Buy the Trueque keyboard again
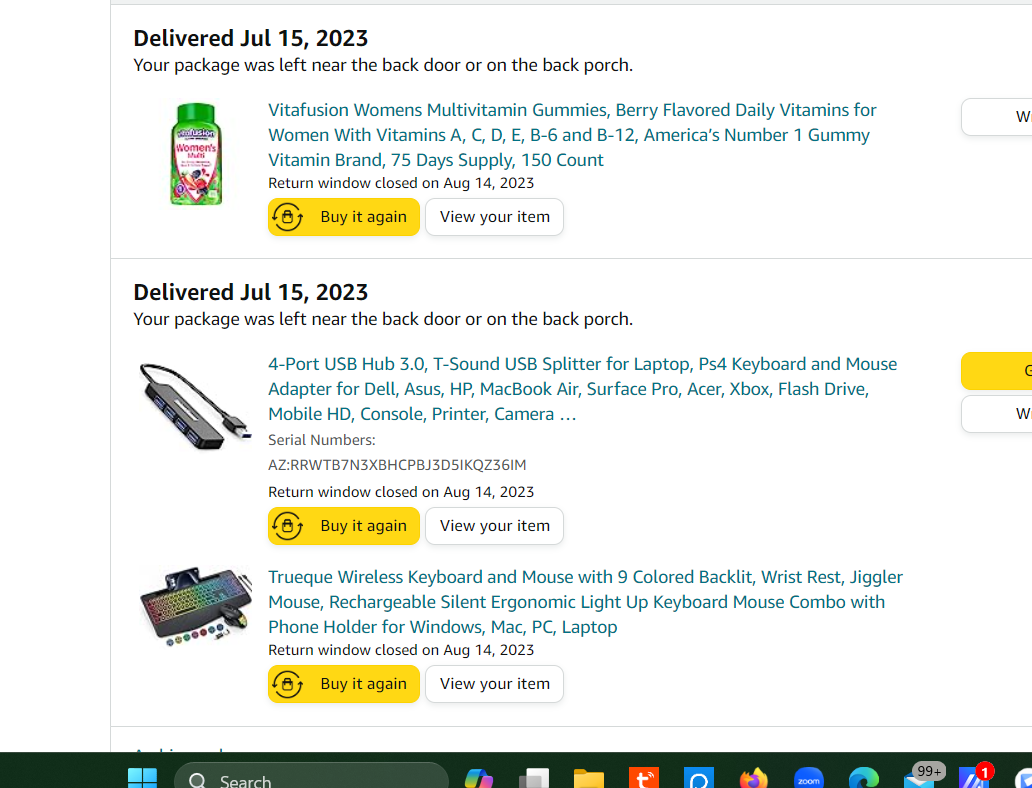 (344, 683)
